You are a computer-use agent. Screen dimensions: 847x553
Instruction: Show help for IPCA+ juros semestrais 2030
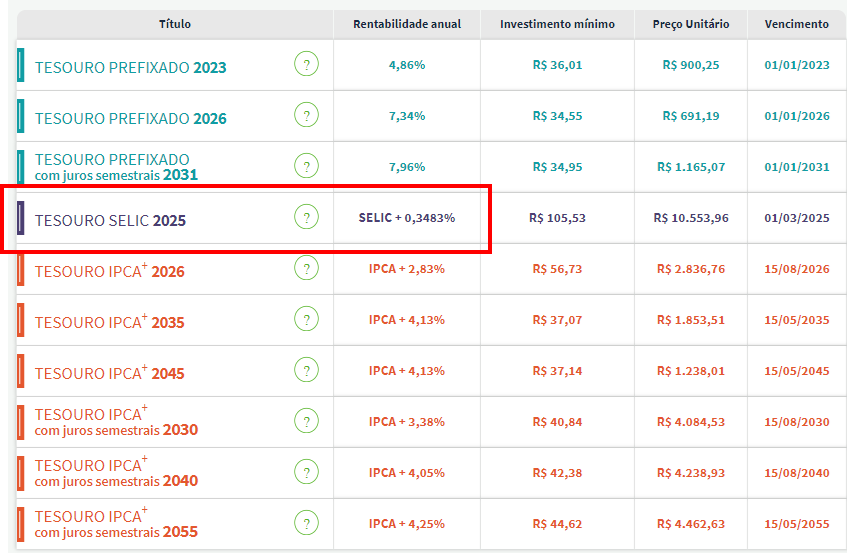306,421
